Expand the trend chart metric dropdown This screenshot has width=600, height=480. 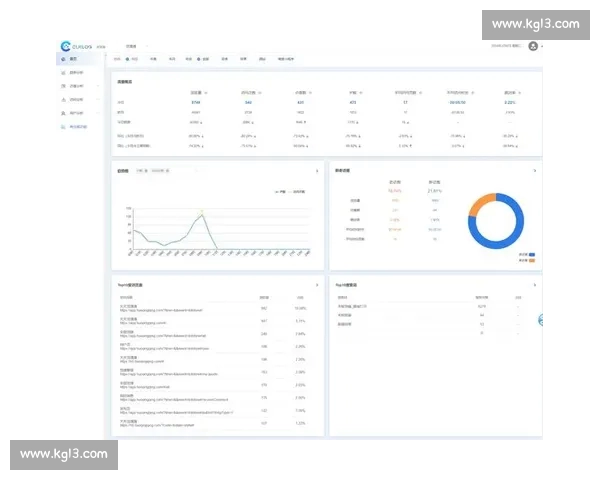point(141,171)
